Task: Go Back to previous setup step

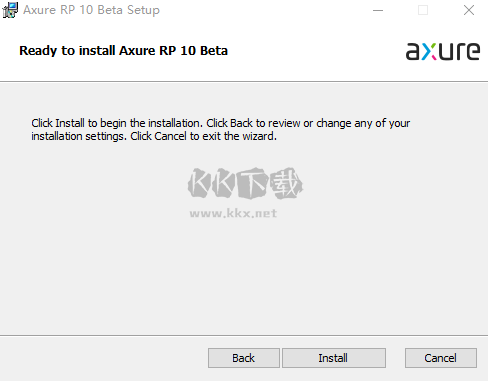Action: pos(244,358)
